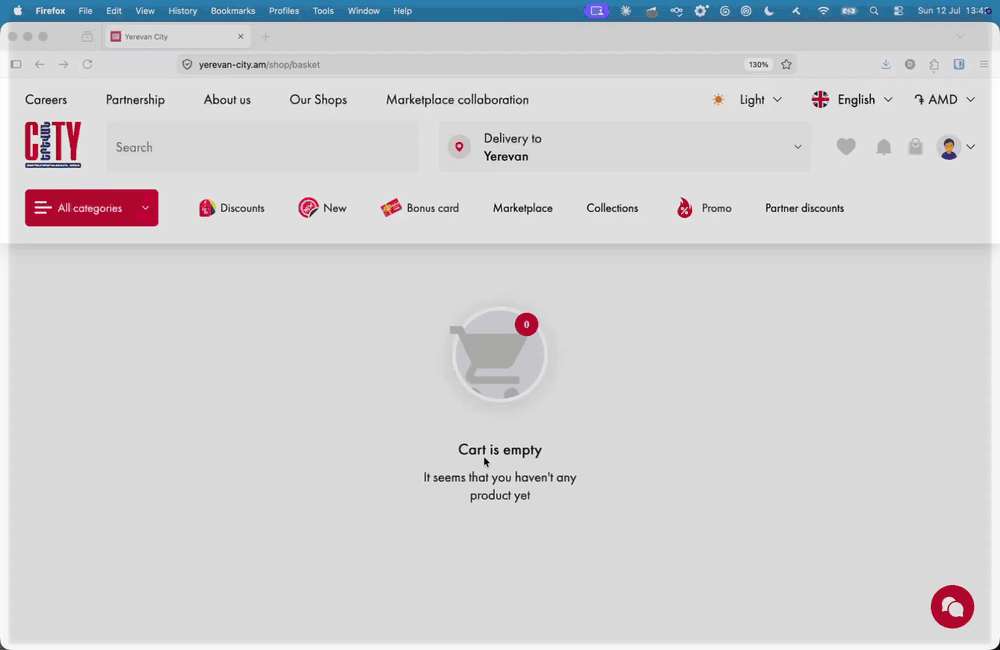Open list all tabs chevron
This screenshot has height=650, width=1000.
pos(960,36)
